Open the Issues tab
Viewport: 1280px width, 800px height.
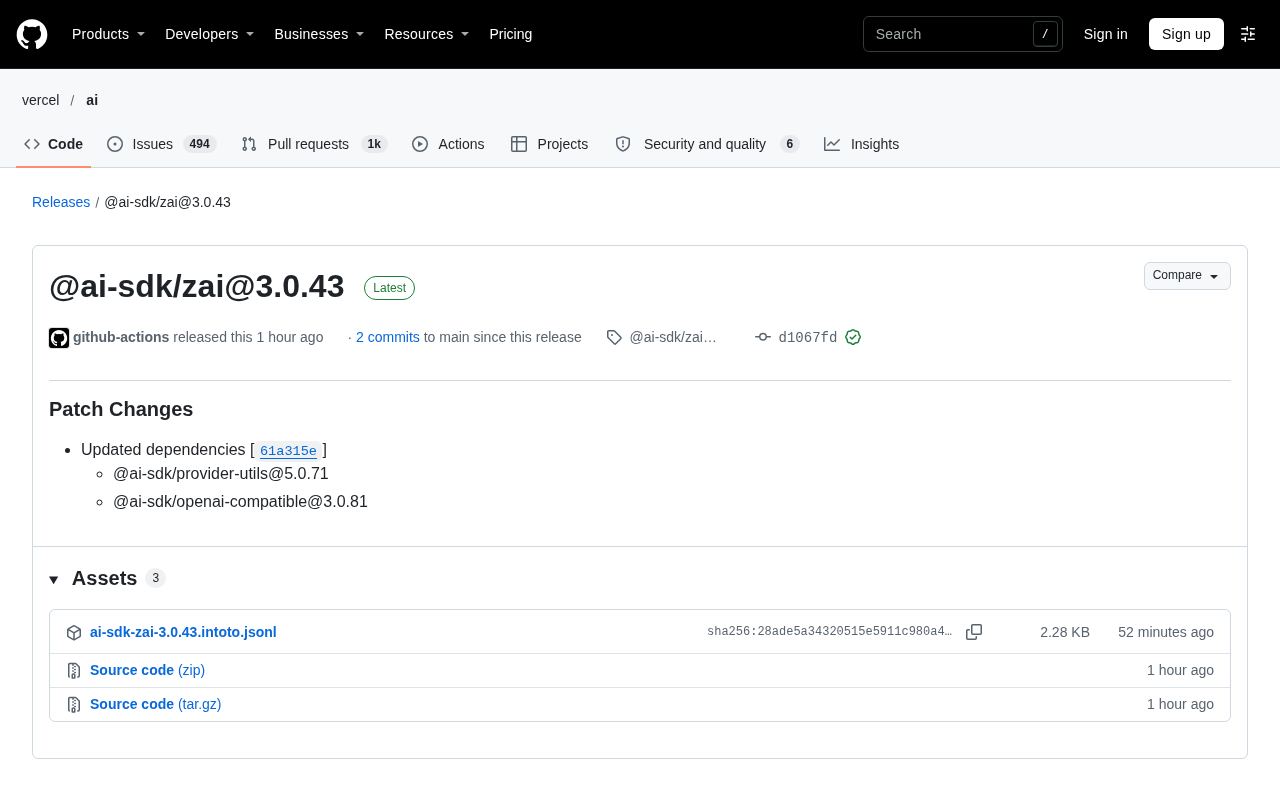[161, 144]
